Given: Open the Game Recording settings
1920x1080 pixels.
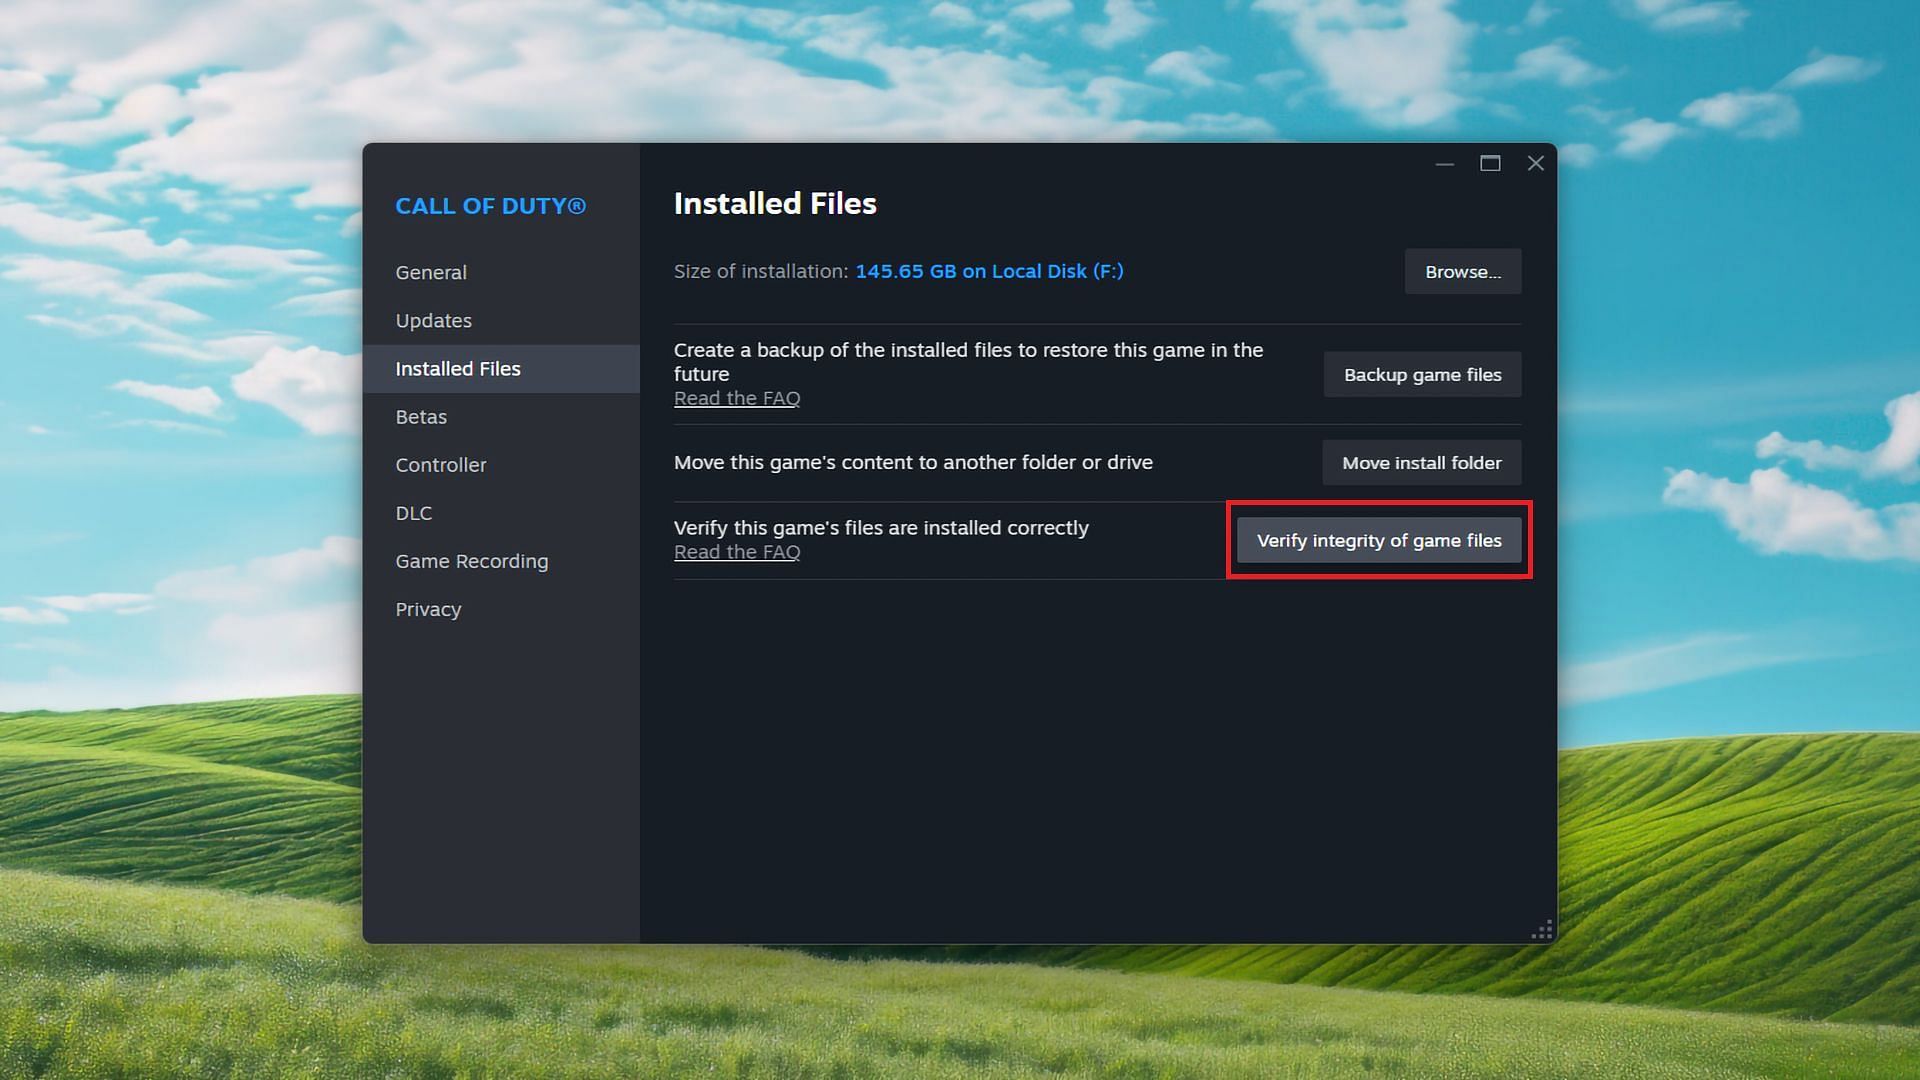Looking at the screenshot, I should pos(472,560).
